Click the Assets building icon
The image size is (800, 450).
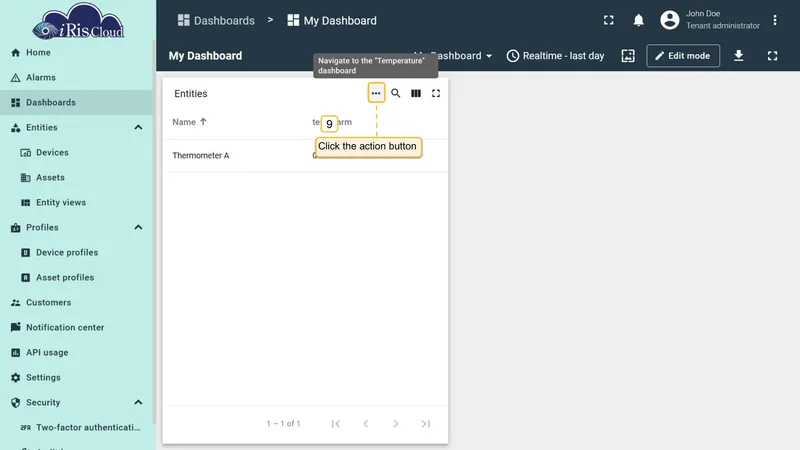point(26,178)
